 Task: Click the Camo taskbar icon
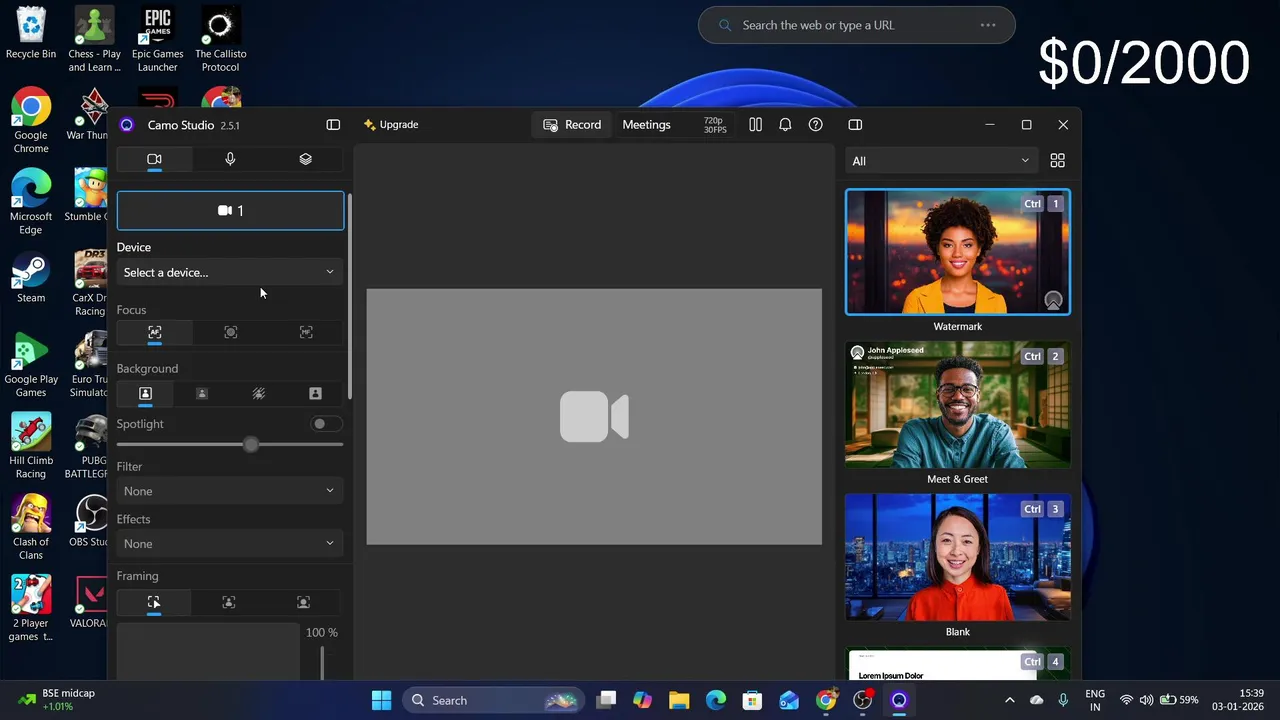point(899,700)
